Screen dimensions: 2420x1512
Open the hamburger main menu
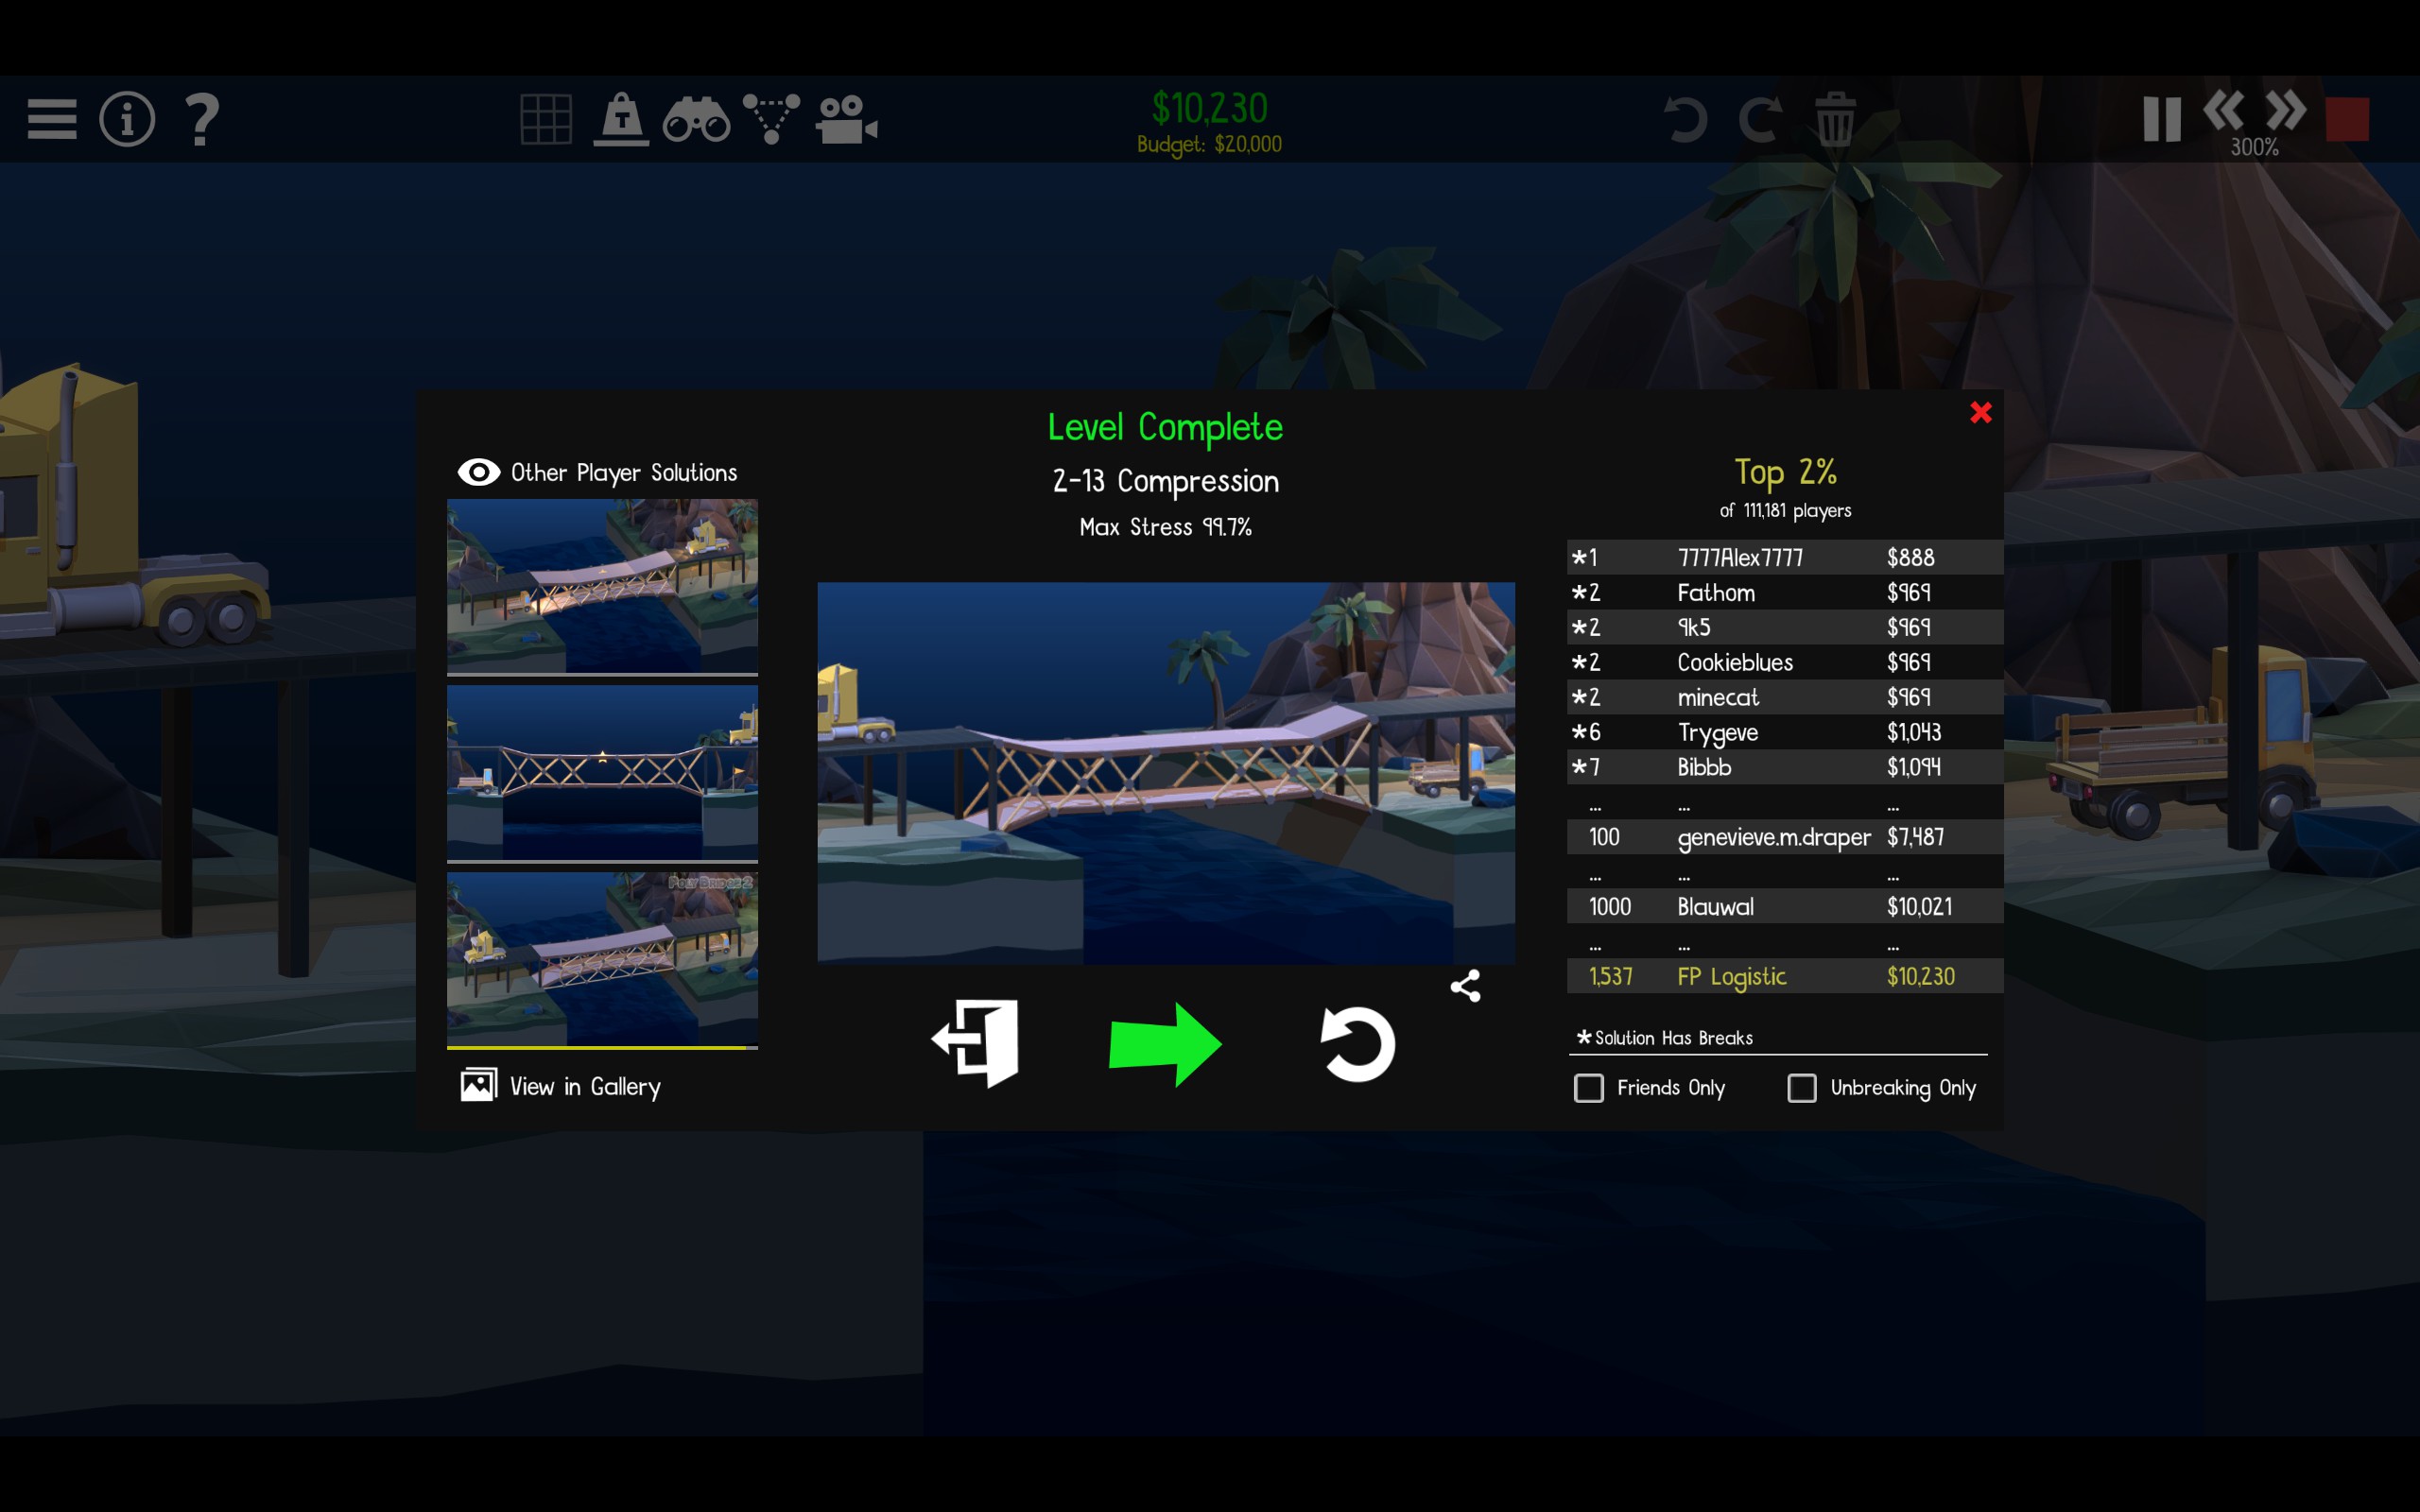52,119
